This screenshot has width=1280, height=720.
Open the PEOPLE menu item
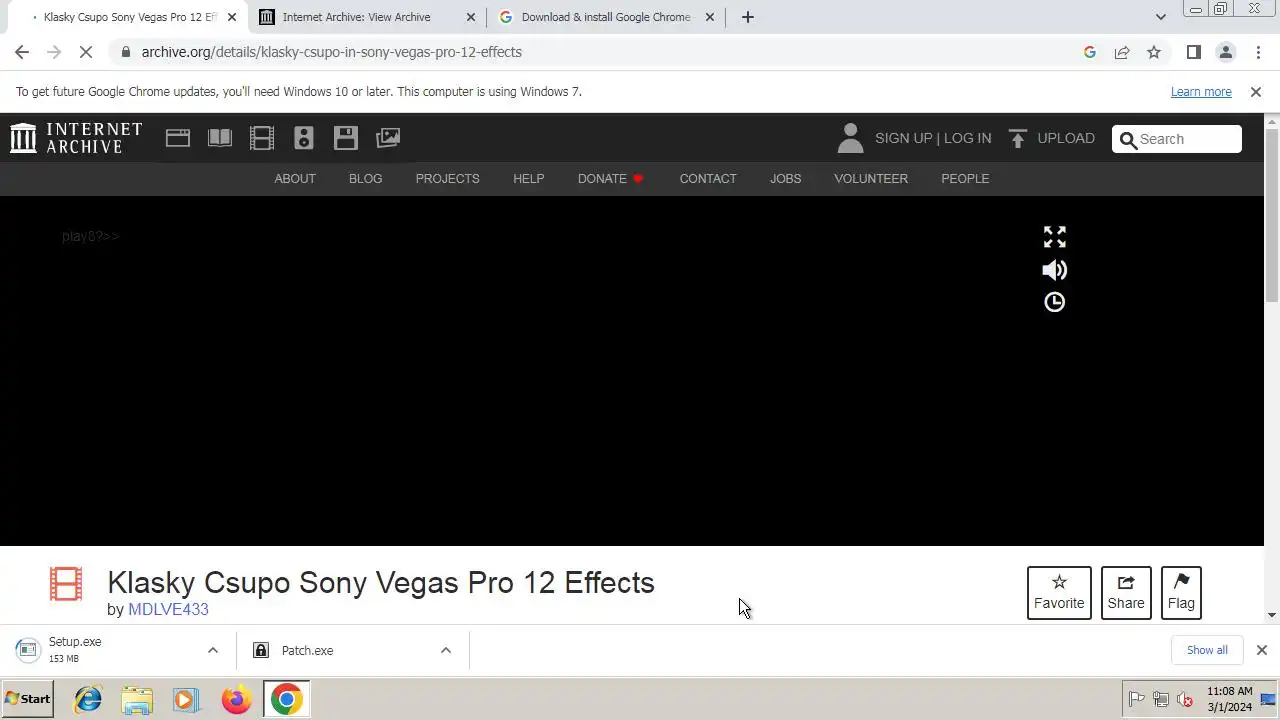click(x=965, y=179)
